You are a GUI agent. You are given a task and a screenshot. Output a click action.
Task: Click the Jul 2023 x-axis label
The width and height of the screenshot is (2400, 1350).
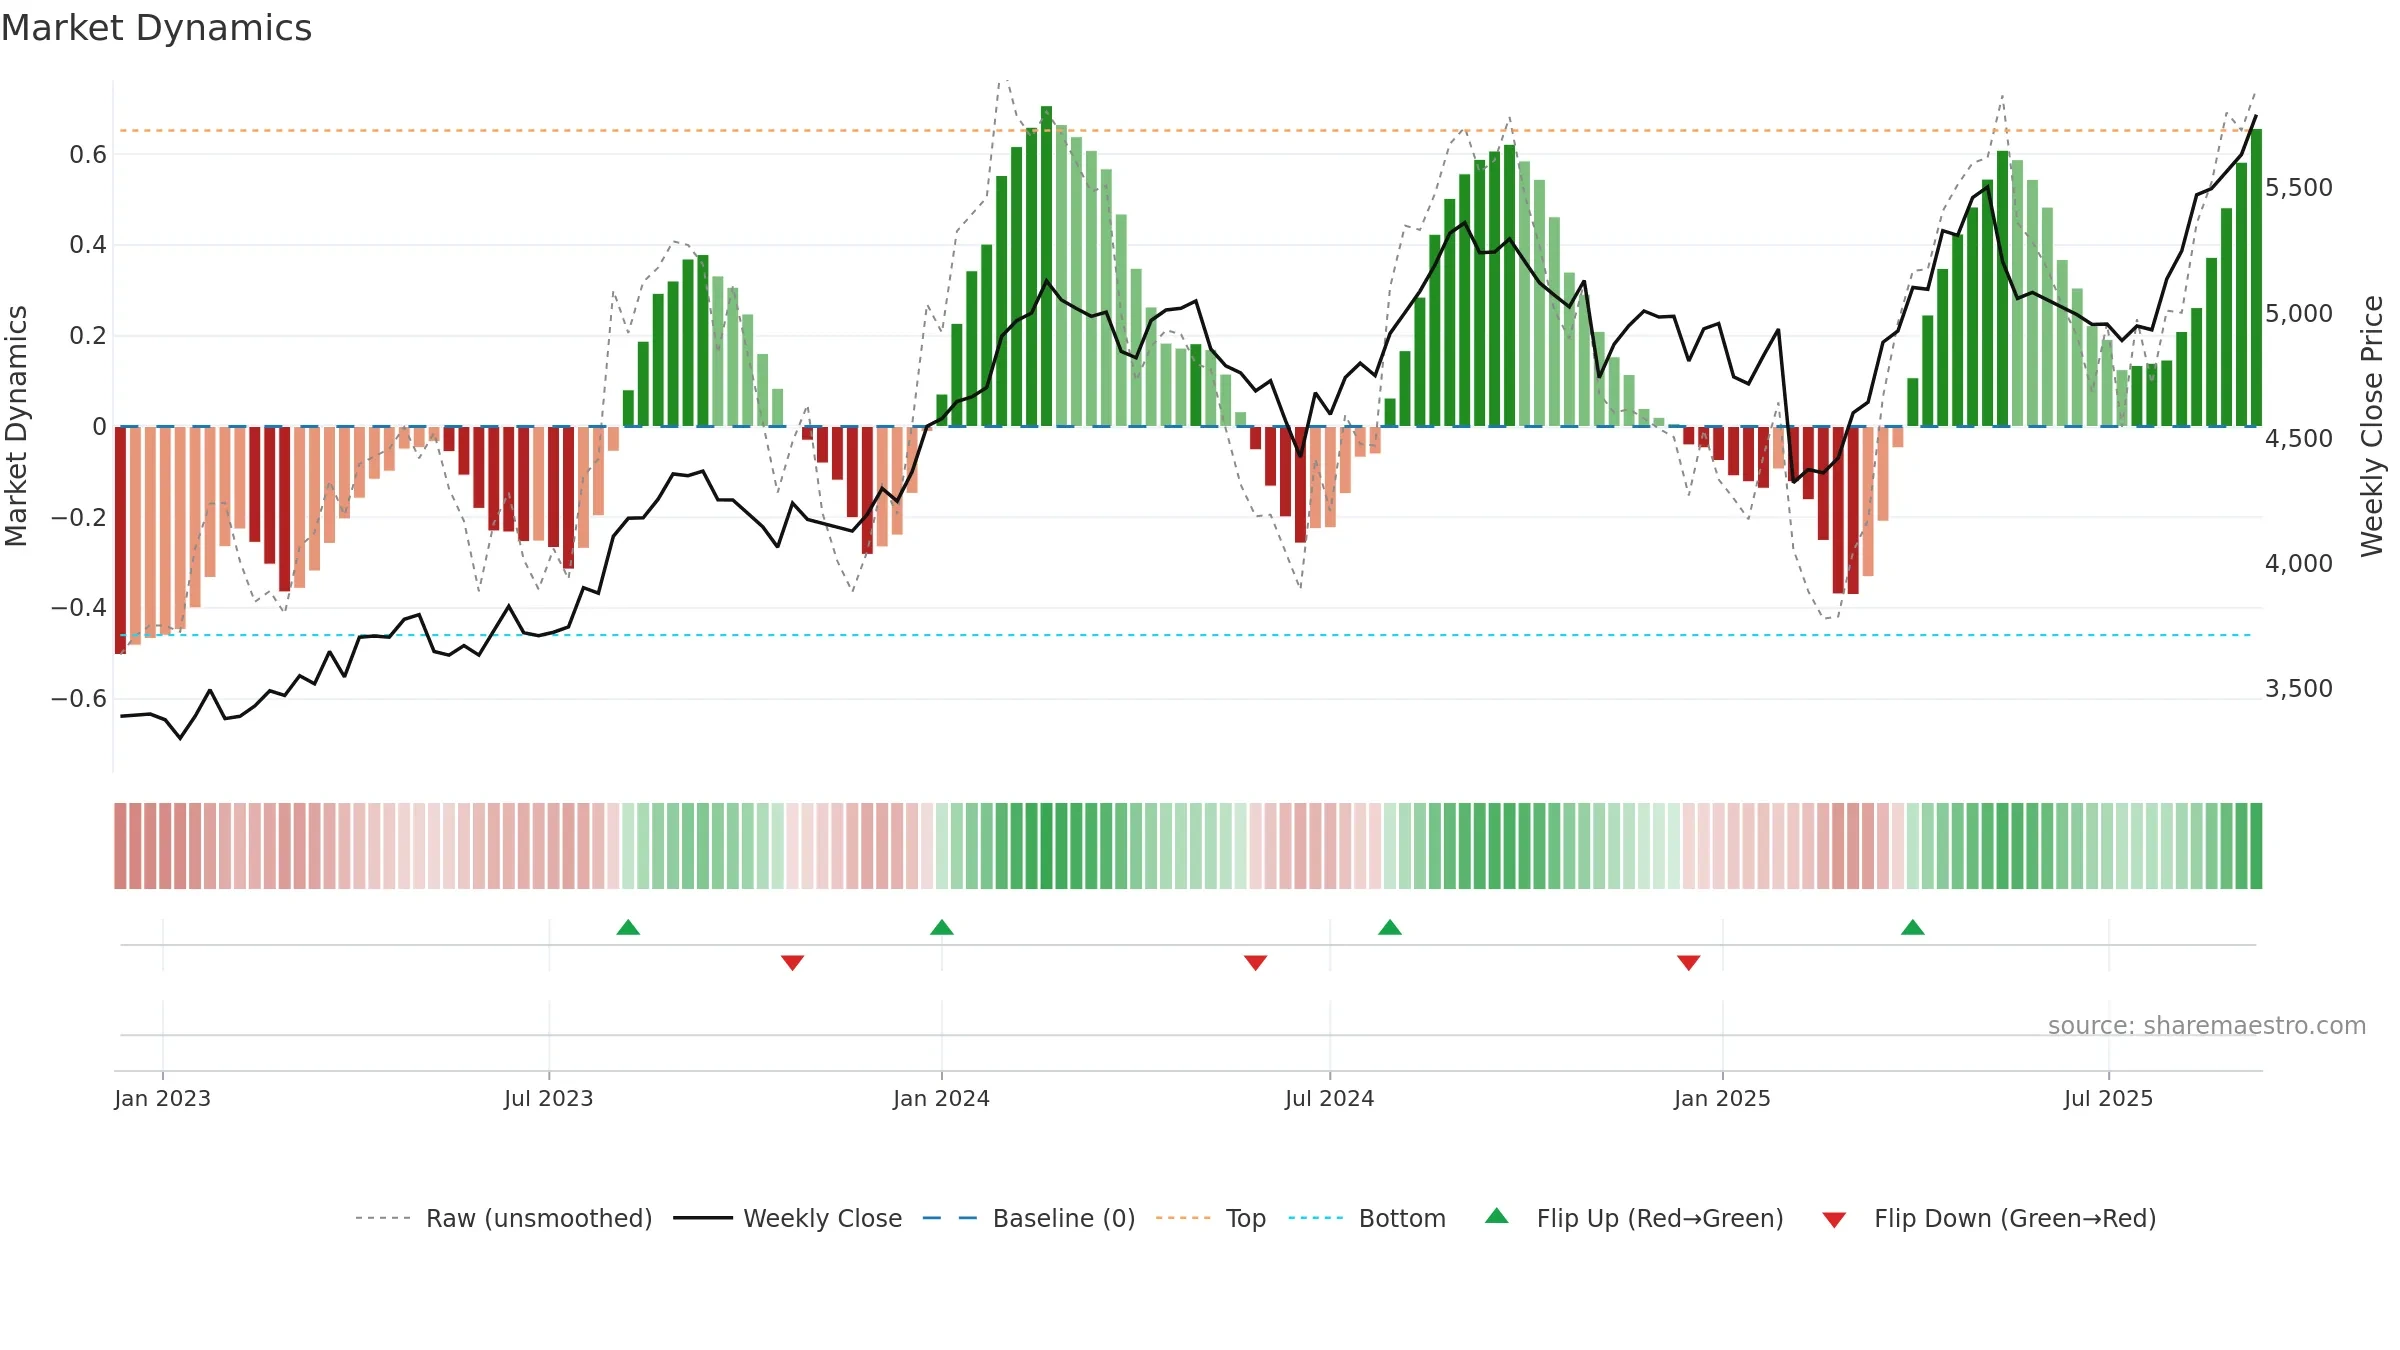pos(549,1098)
